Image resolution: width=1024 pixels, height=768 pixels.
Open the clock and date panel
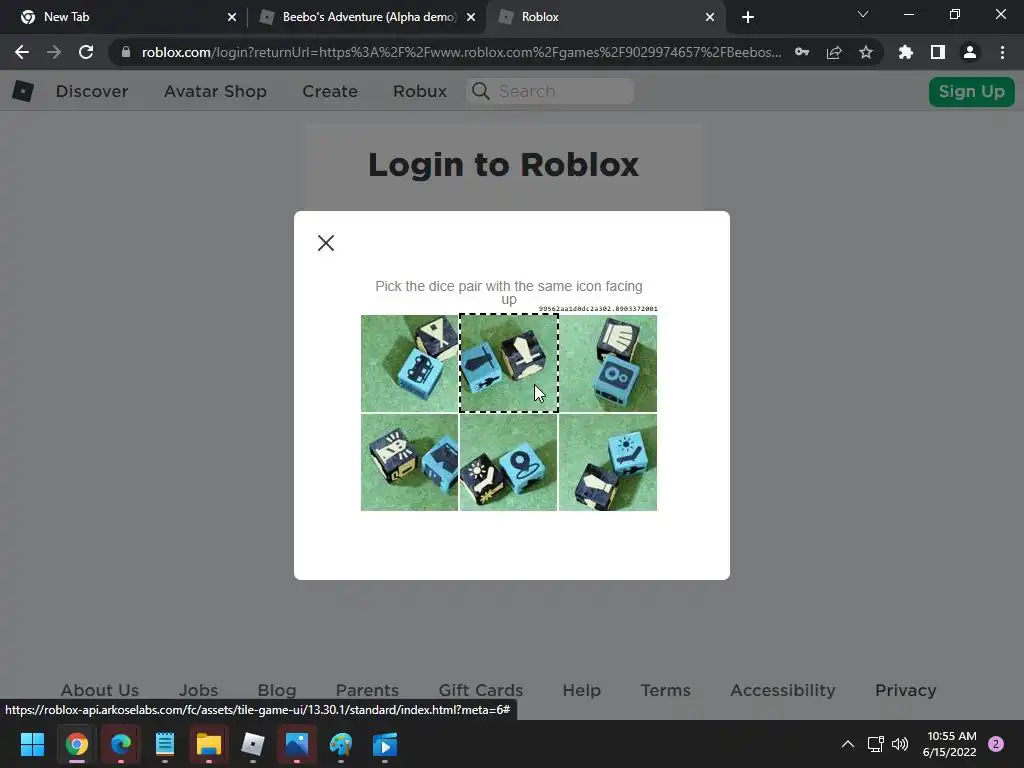point(950,744)
